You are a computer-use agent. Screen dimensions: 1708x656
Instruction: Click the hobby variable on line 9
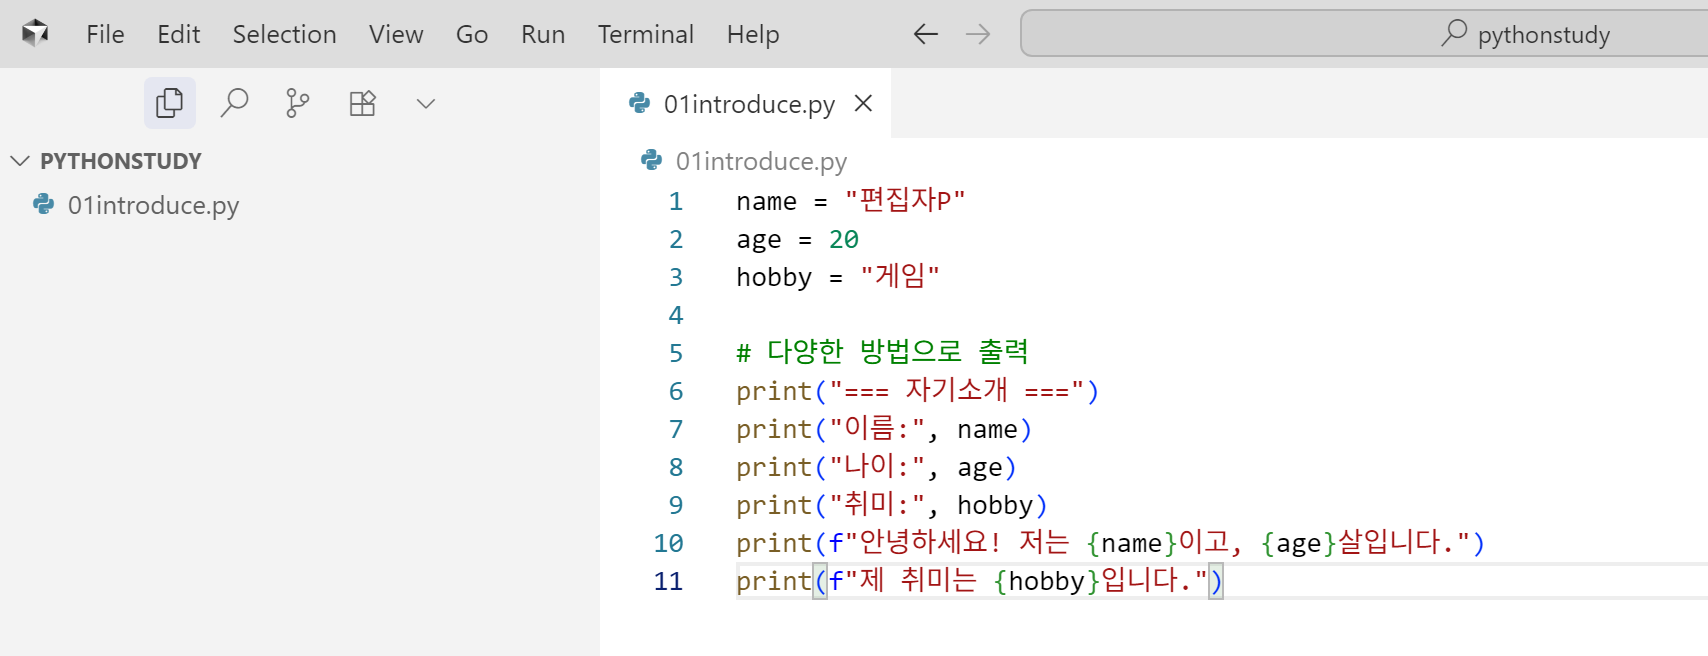[x=995, y=505]
